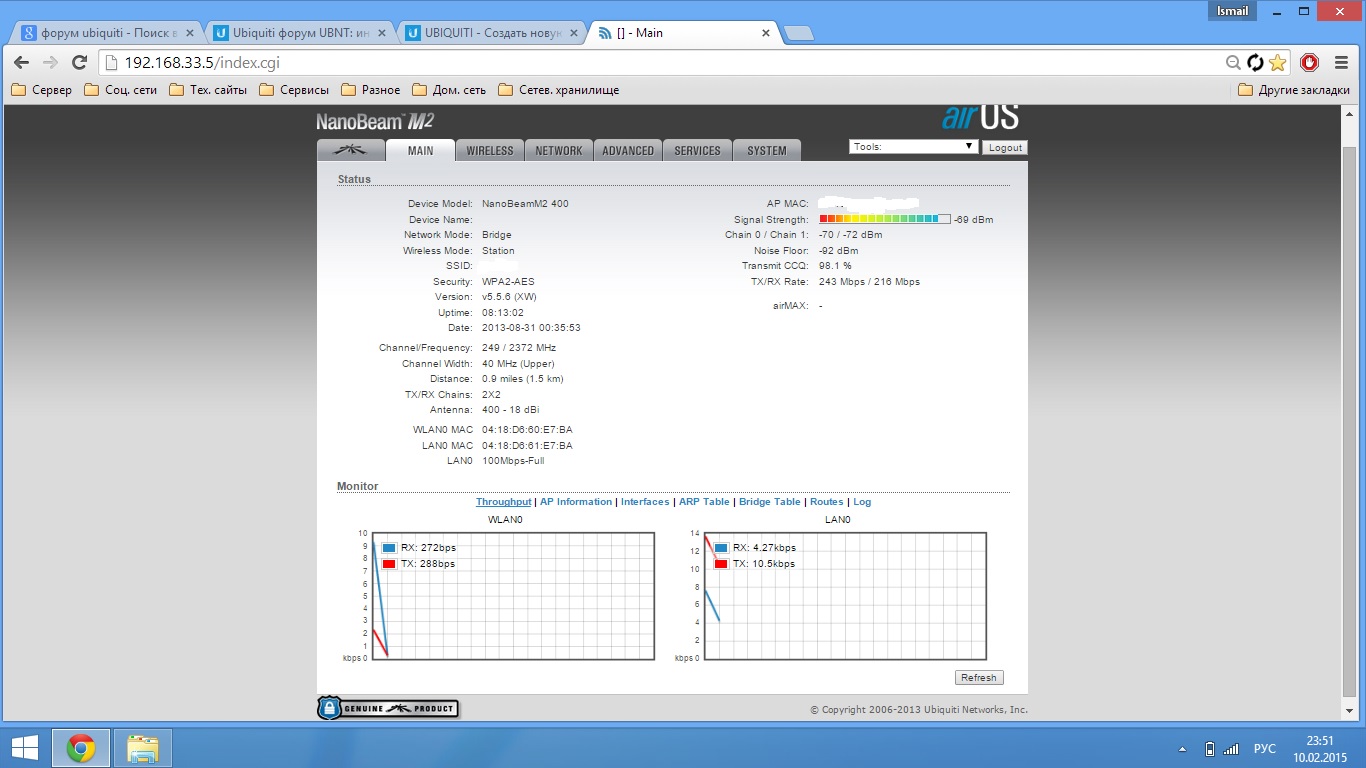Screen dimensions: 1366x768
Task: Open the 'Соц. сети' bookmarks folder
Action: (120, 90)
